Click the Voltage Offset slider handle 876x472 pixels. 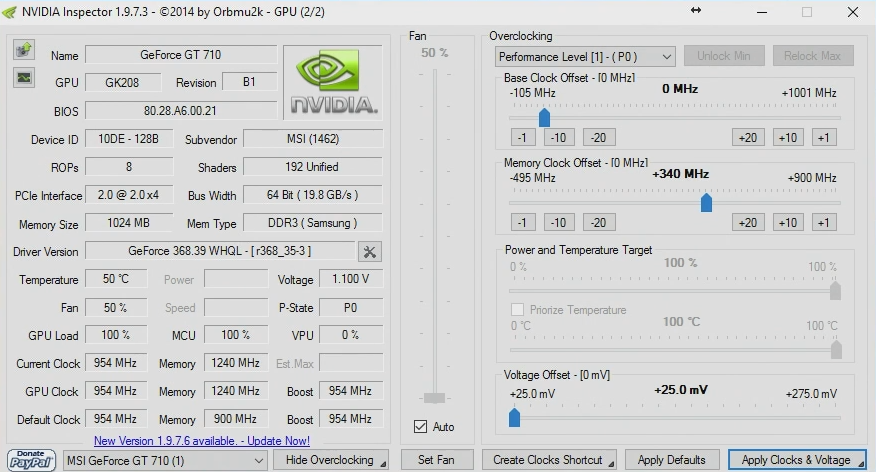(x=515, y=418)
